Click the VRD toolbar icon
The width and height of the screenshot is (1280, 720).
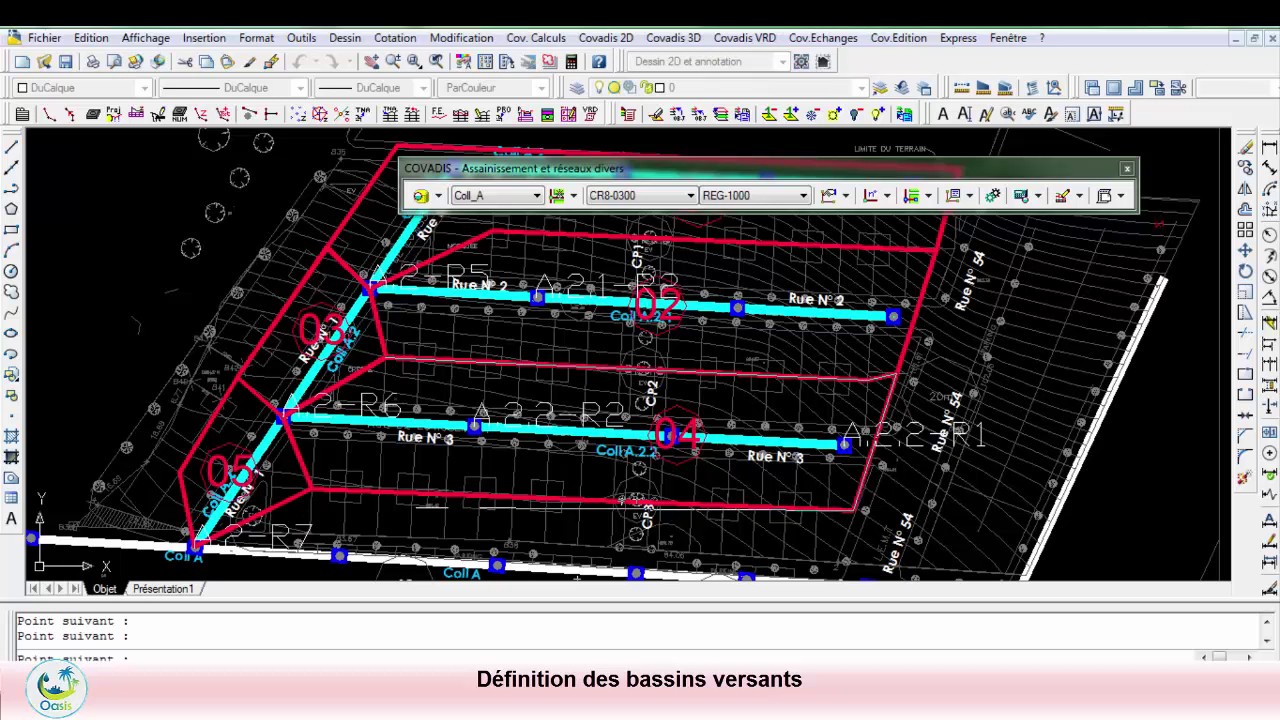591,115
